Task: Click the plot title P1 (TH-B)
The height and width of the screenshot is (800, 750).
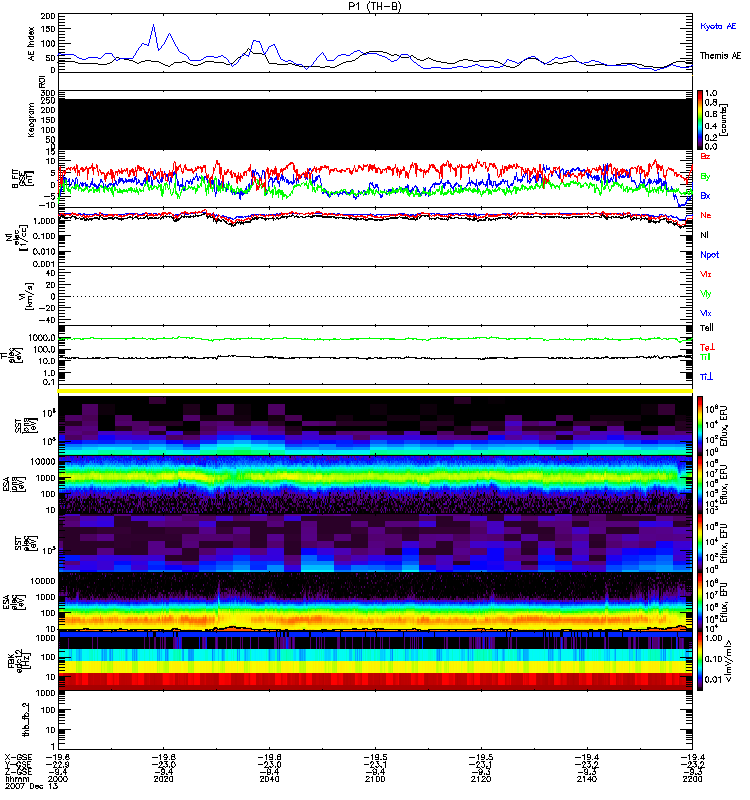Action: (374, 6)
